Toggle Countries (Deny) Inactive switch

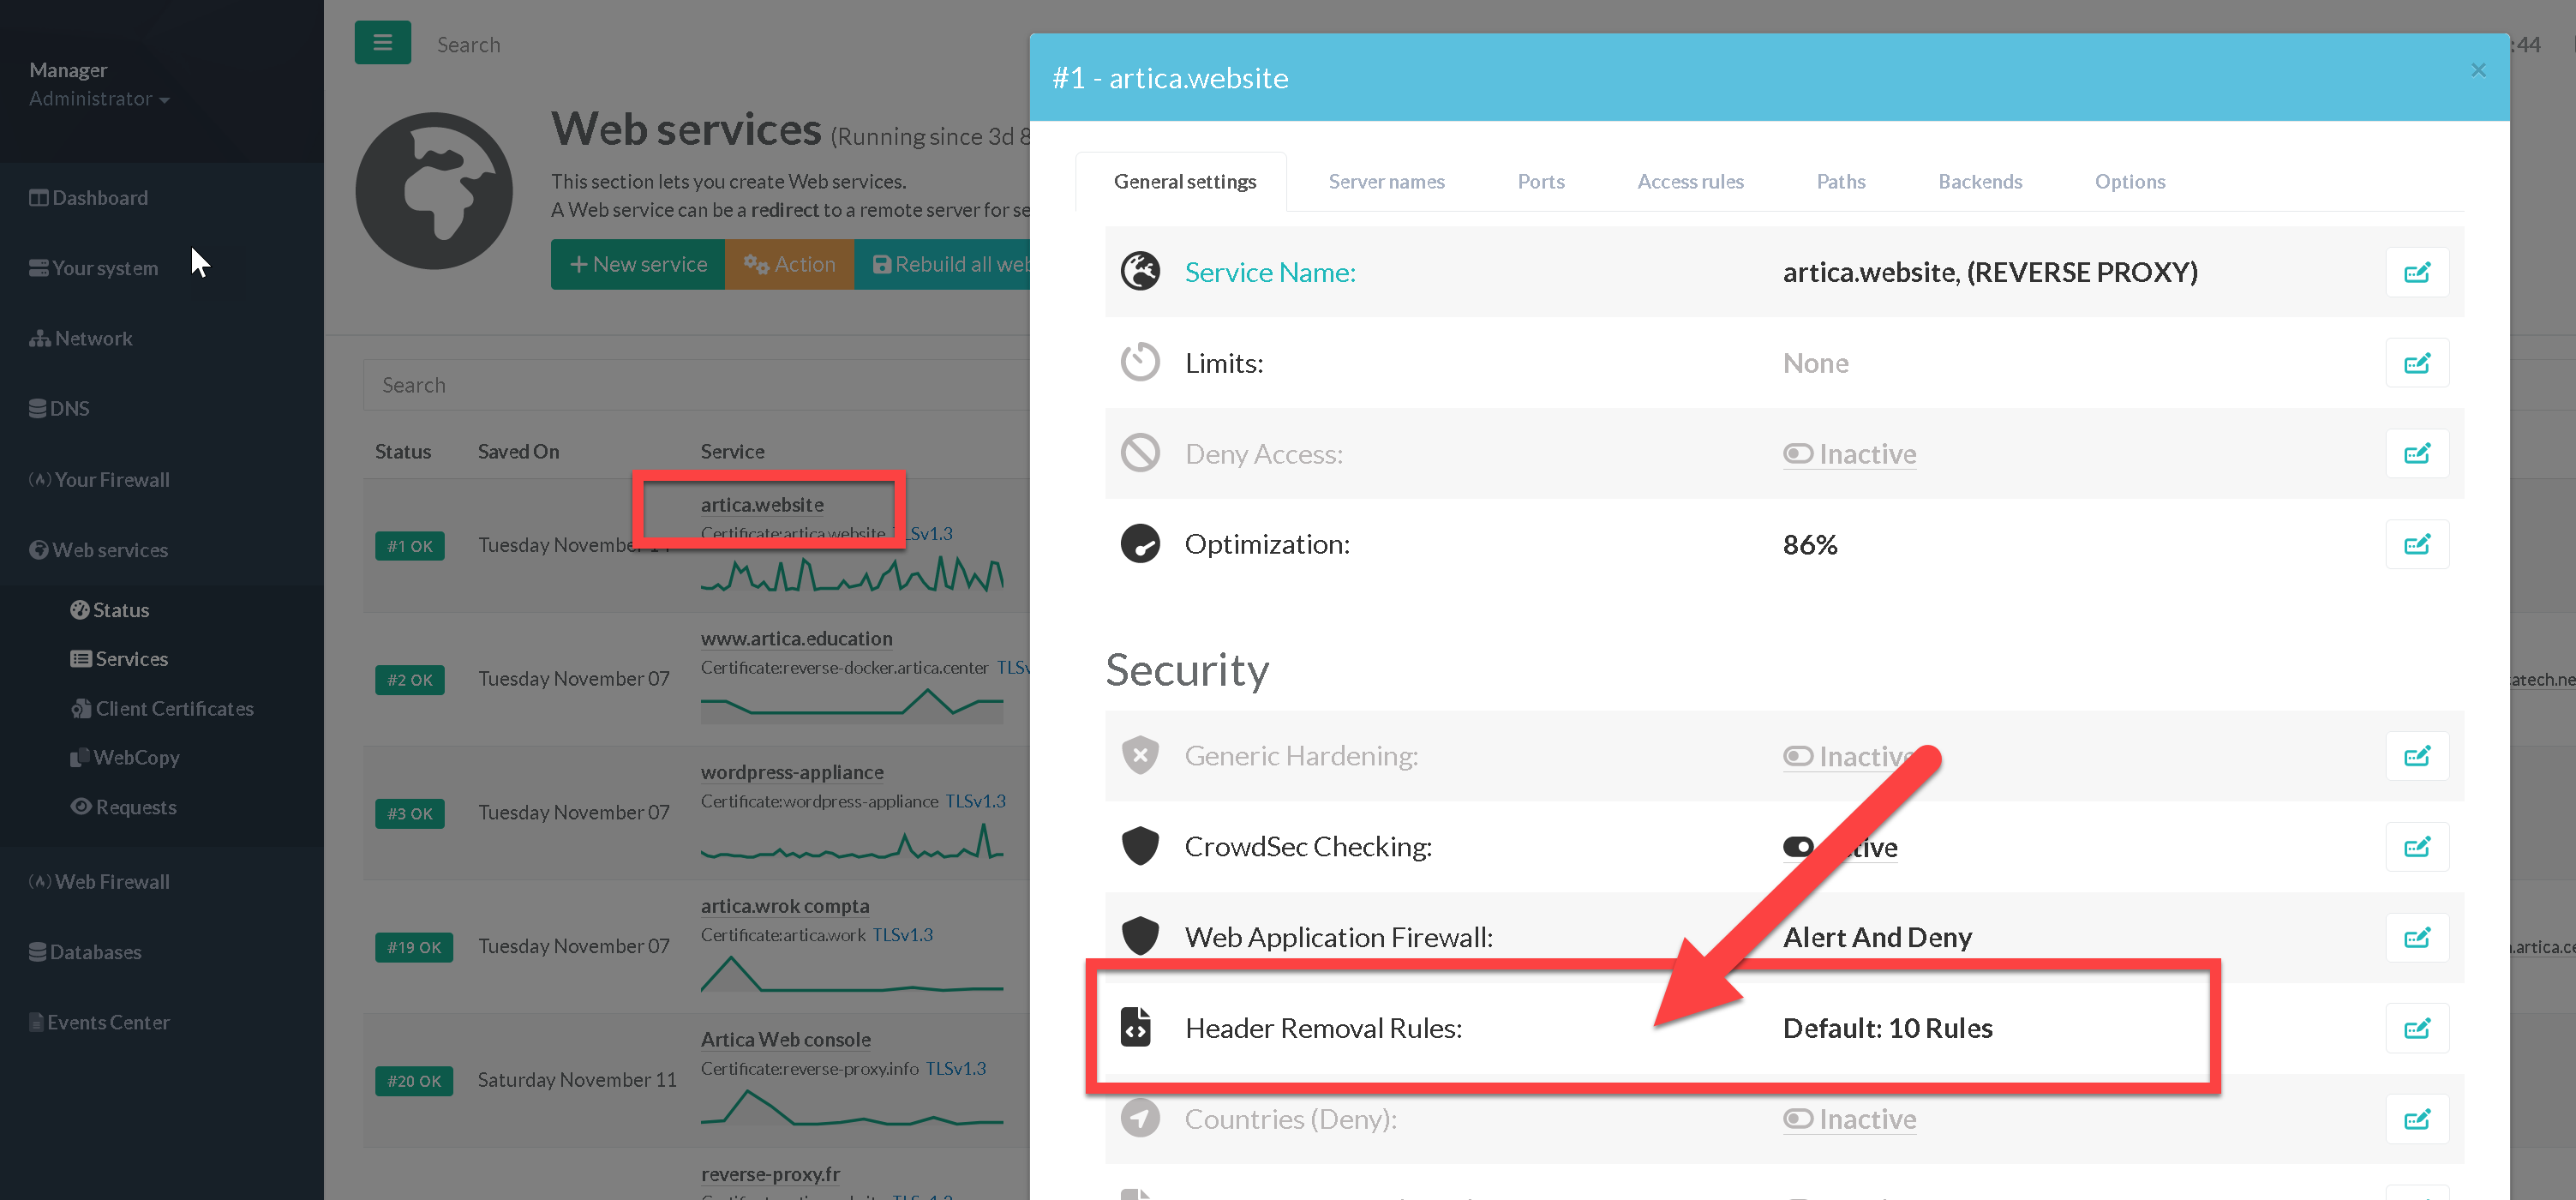(1797, 1119)
